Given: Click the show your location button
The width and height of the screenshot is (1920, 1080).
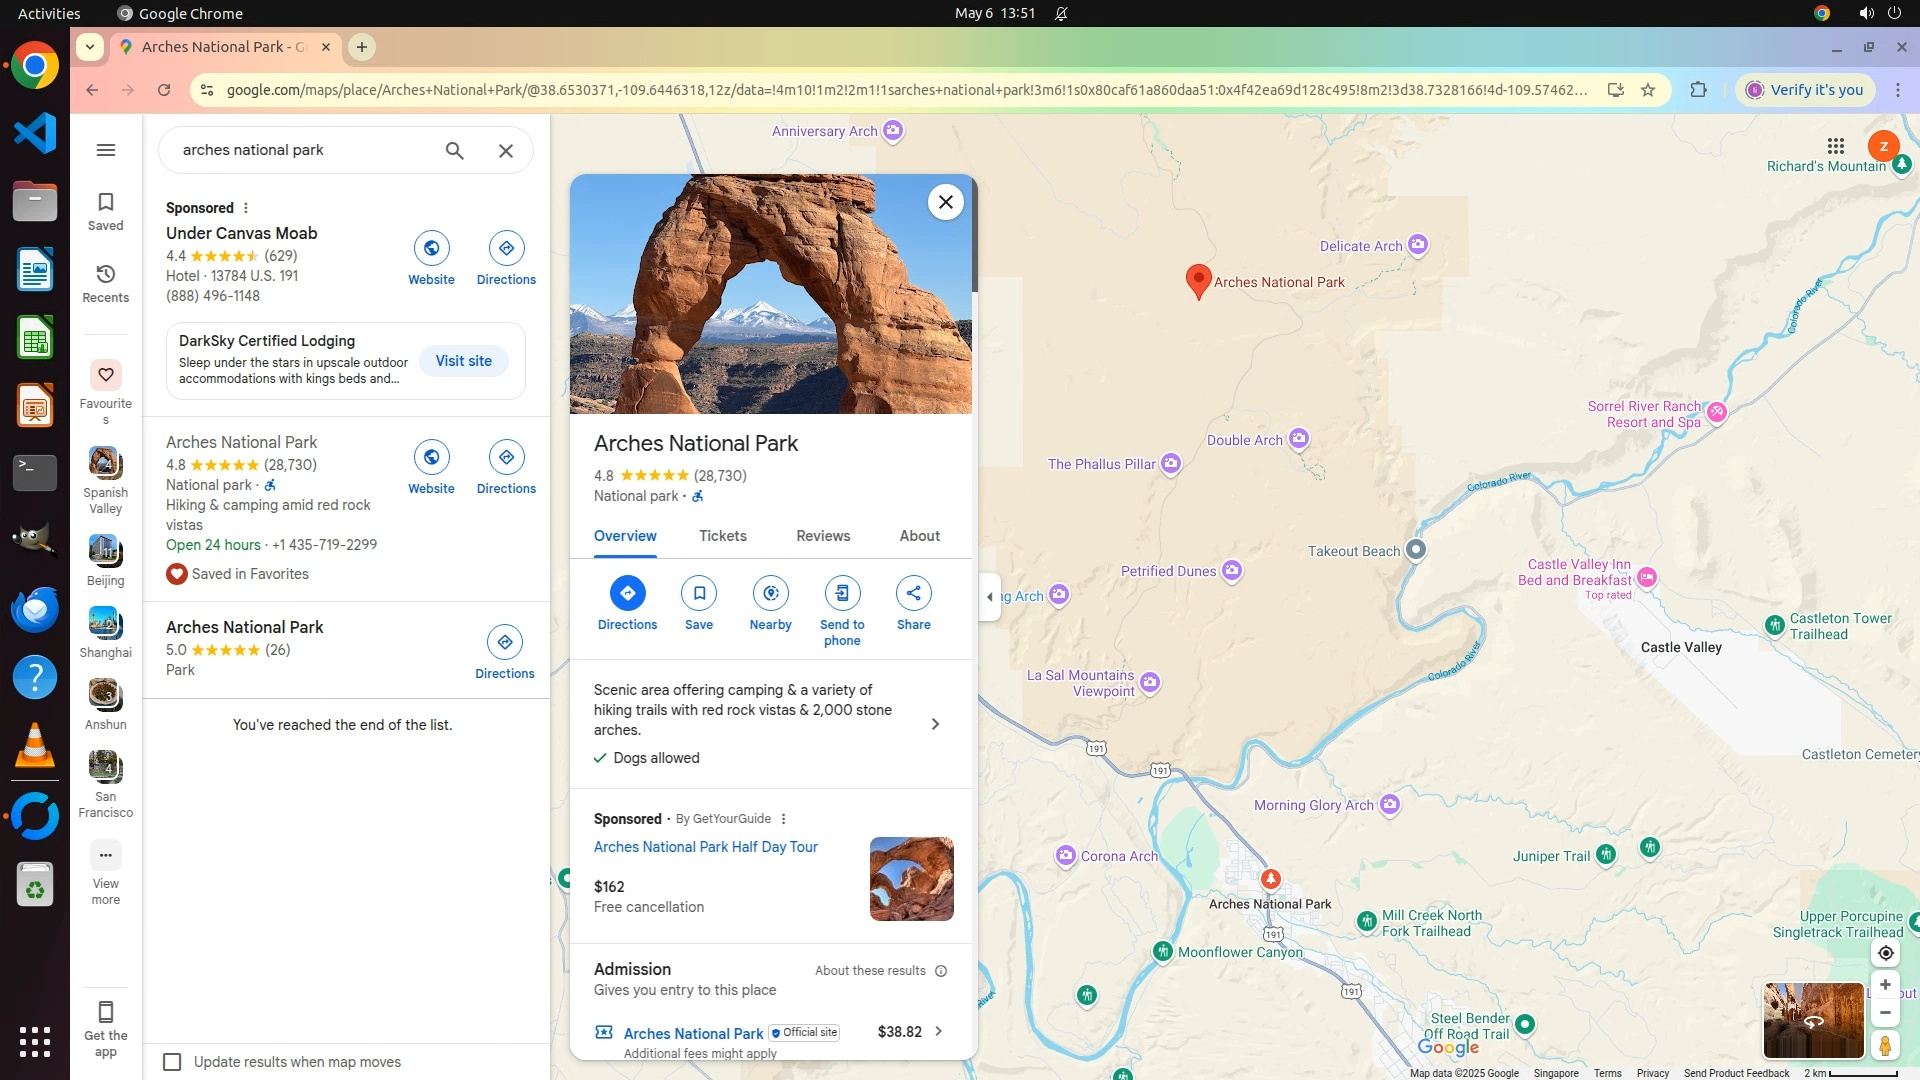Looking at the screenshot, I should 1885,953.
